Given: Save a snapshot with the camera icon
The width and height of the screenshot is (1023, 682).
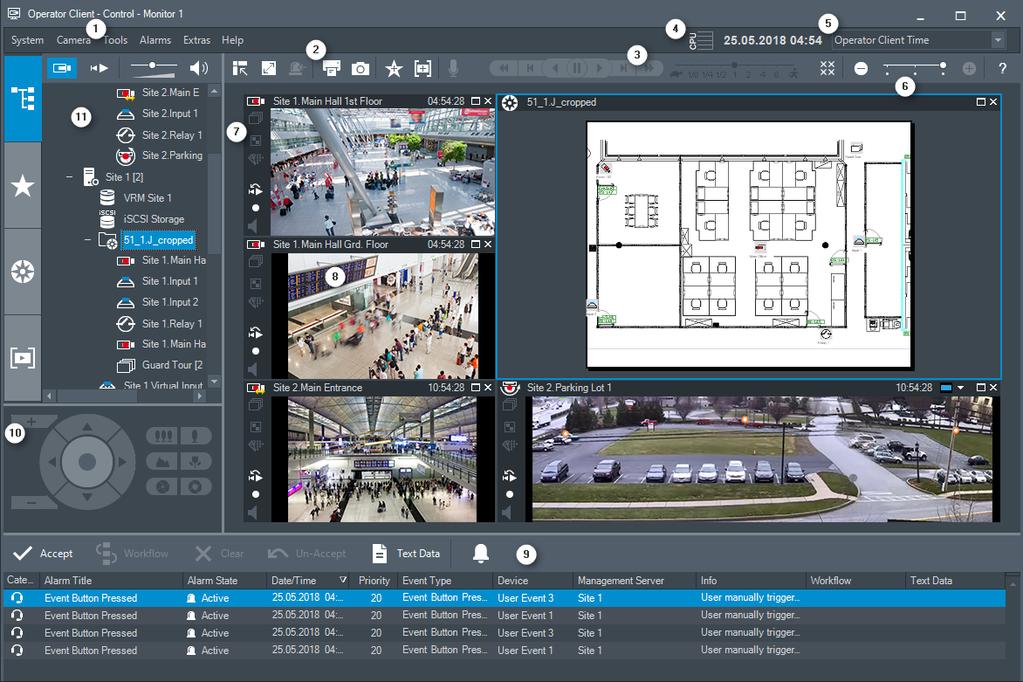Looking at the screenshot, I should (x=360, y=69).
